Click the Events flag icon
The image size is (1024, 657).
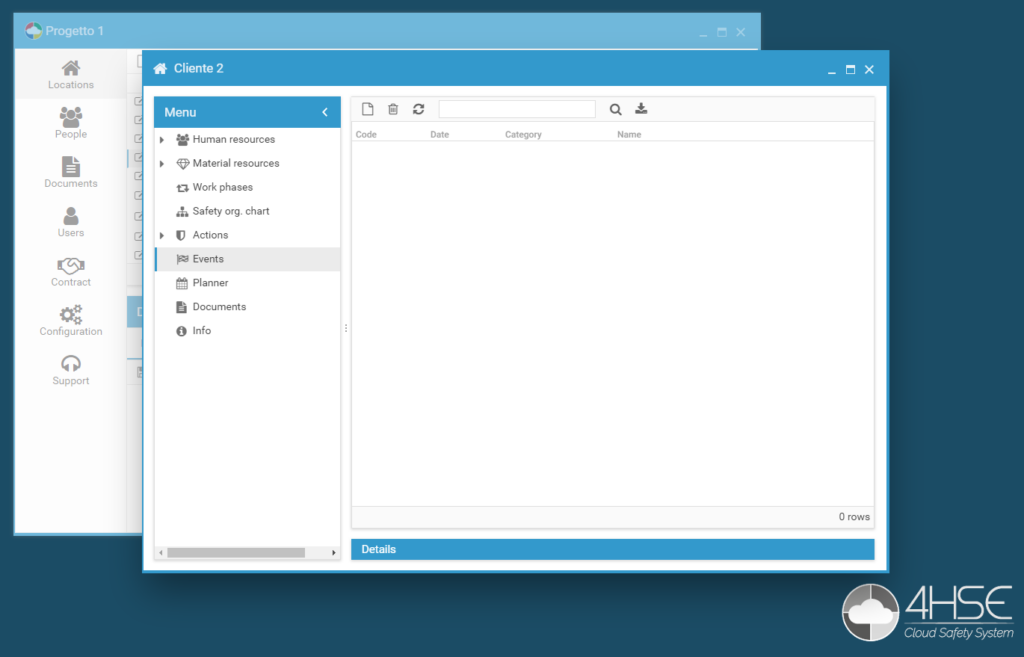pyautogui.click(x=182, y=259)
